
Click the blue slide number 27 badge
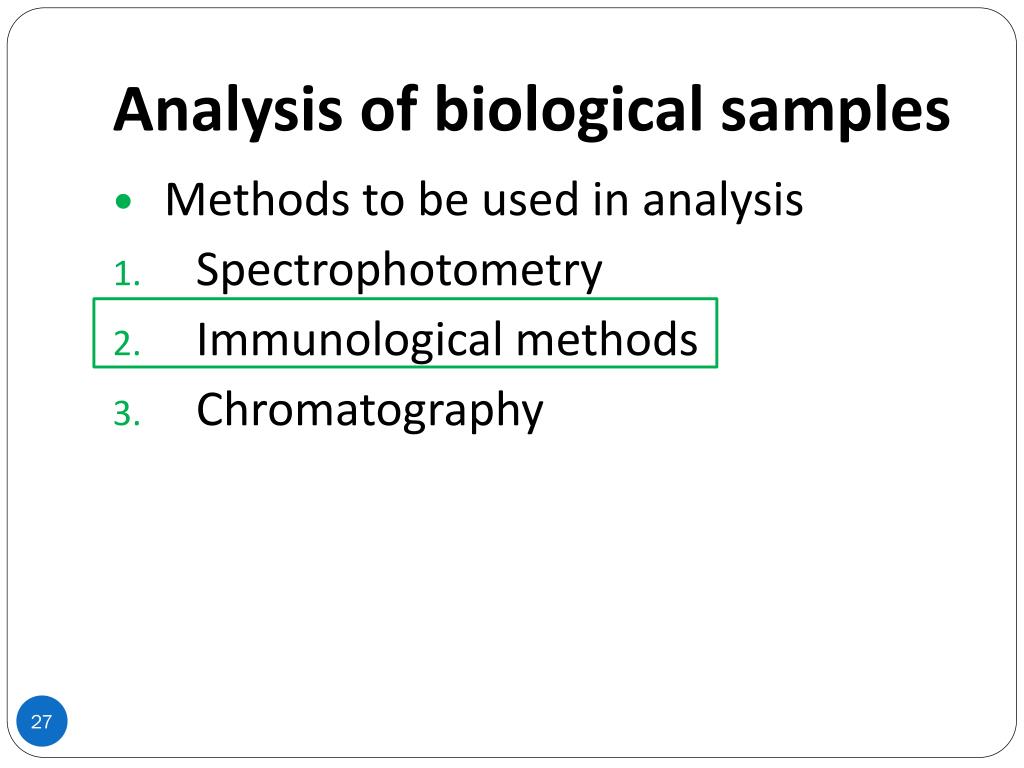41,721
